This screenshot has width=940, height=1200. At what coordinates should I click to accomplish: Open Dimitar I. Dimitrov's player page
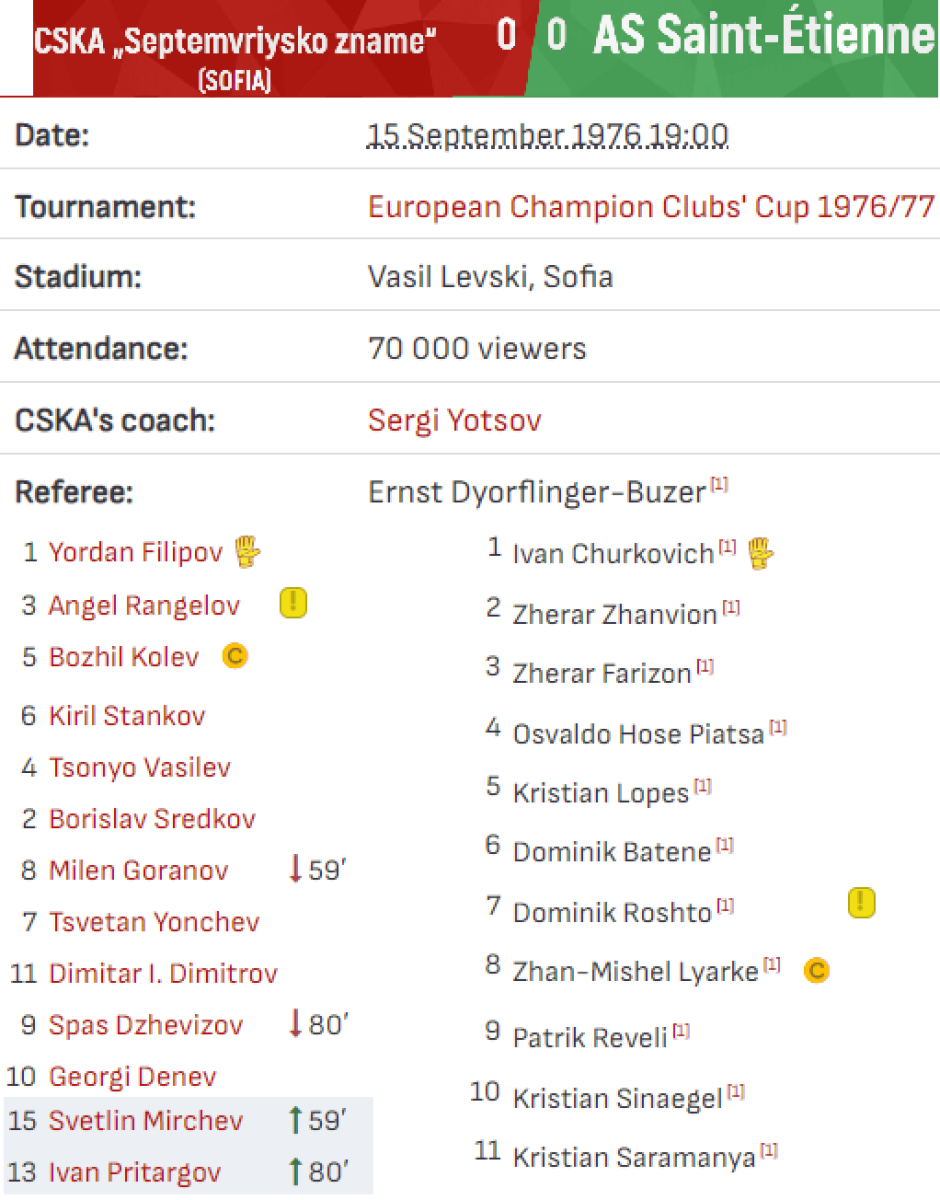click(163, 974)
